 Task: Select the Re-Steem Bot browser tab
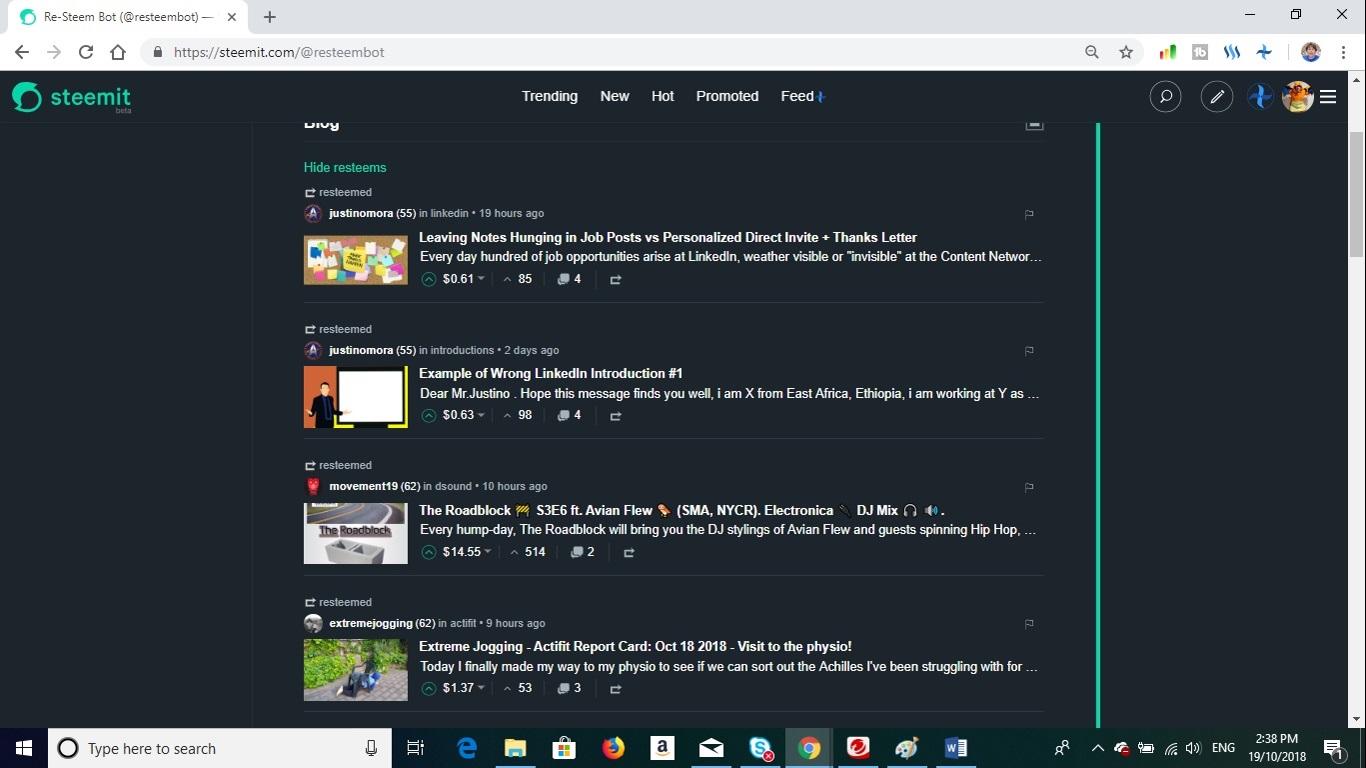(x=125, y=17)
